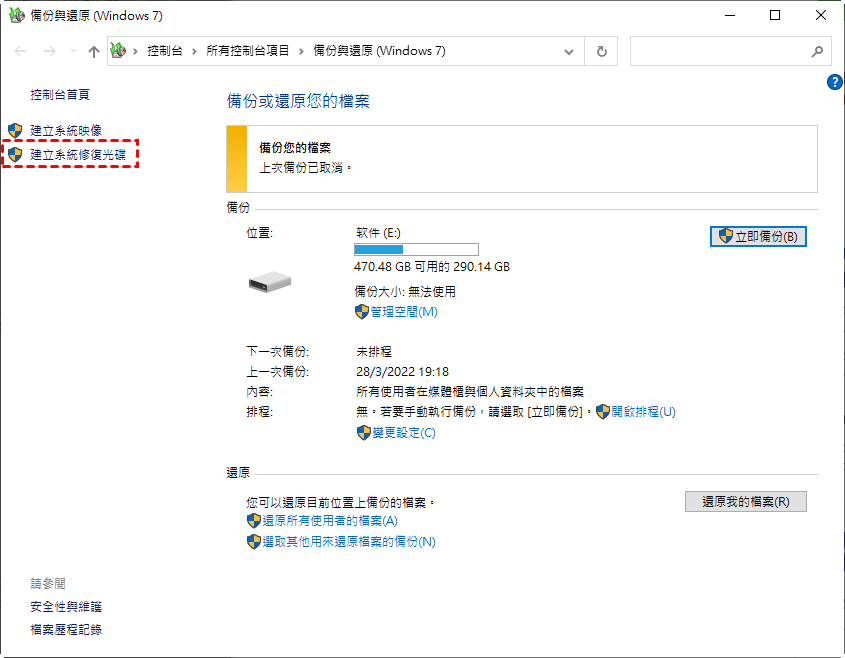This screenshot has height=658, width=845.
Task: Click the disk usage bar for 软件 (E:)
Action: (x=416, y=250)
